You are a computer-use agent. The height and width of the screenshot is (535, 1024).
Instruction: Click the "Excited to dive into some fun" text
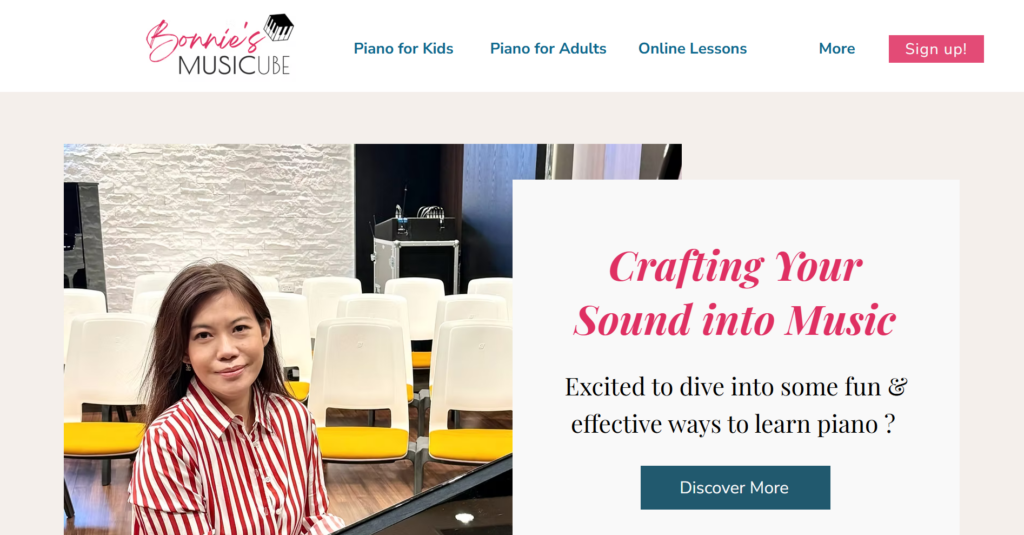[x=723, y=387]
